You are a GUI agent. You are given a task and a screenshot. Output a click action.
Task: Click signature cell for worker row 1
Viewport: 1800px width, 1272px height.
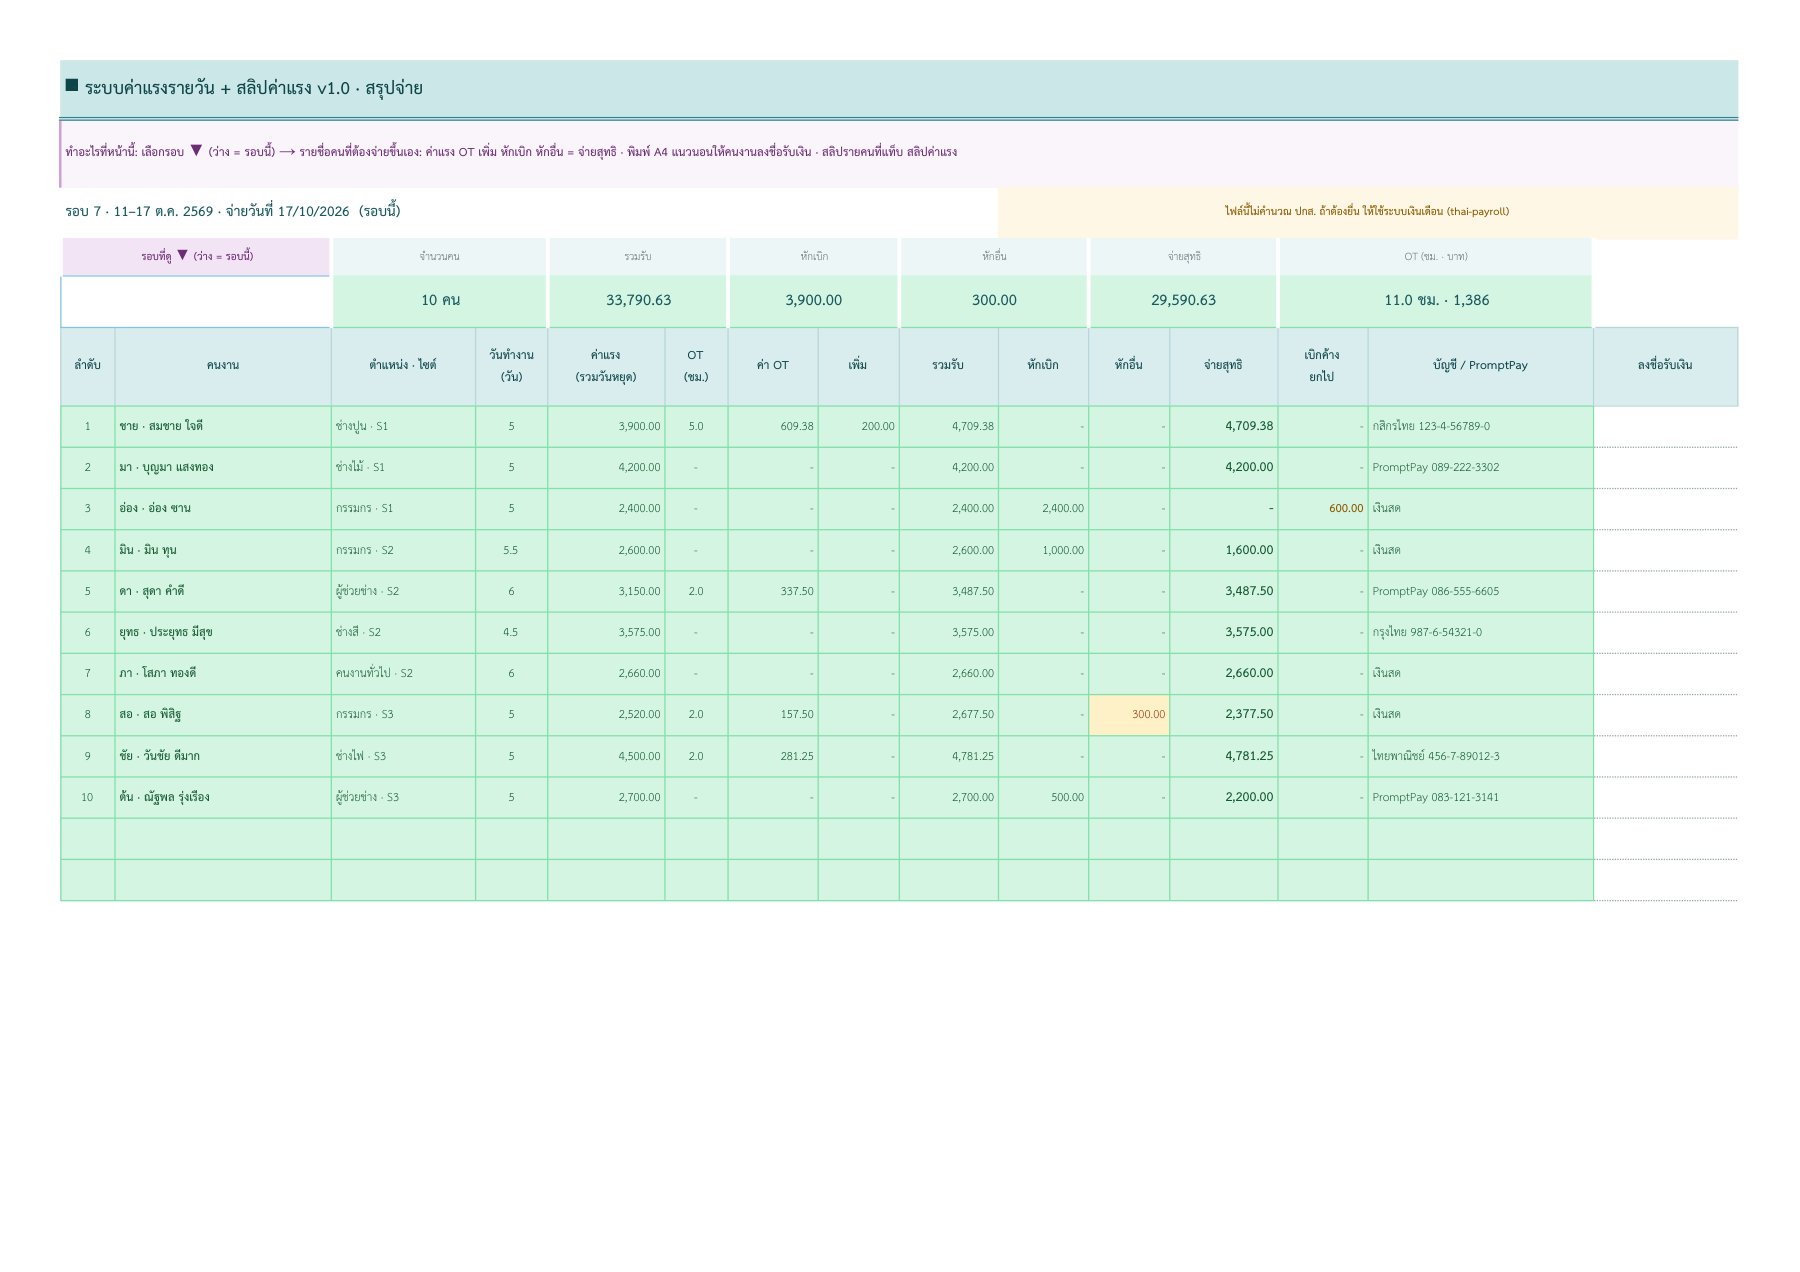[x=1665, y=426]
